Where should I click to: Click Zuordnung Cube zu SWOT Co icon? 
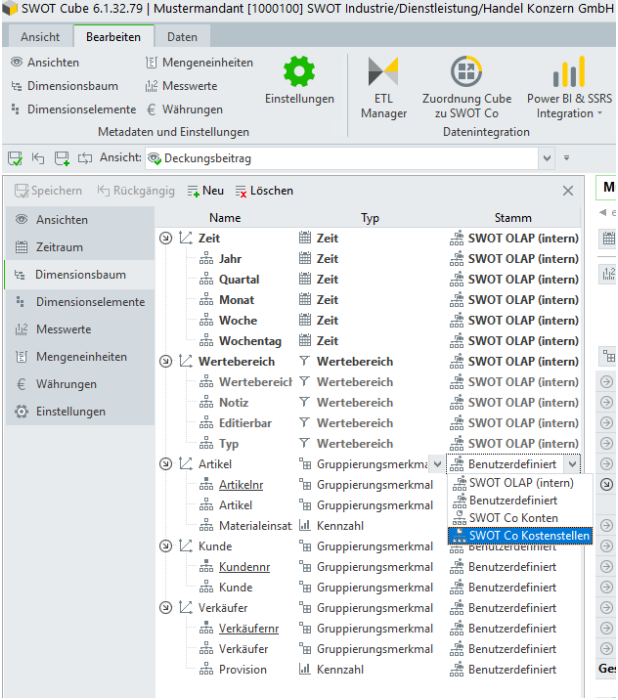[466, 87]
